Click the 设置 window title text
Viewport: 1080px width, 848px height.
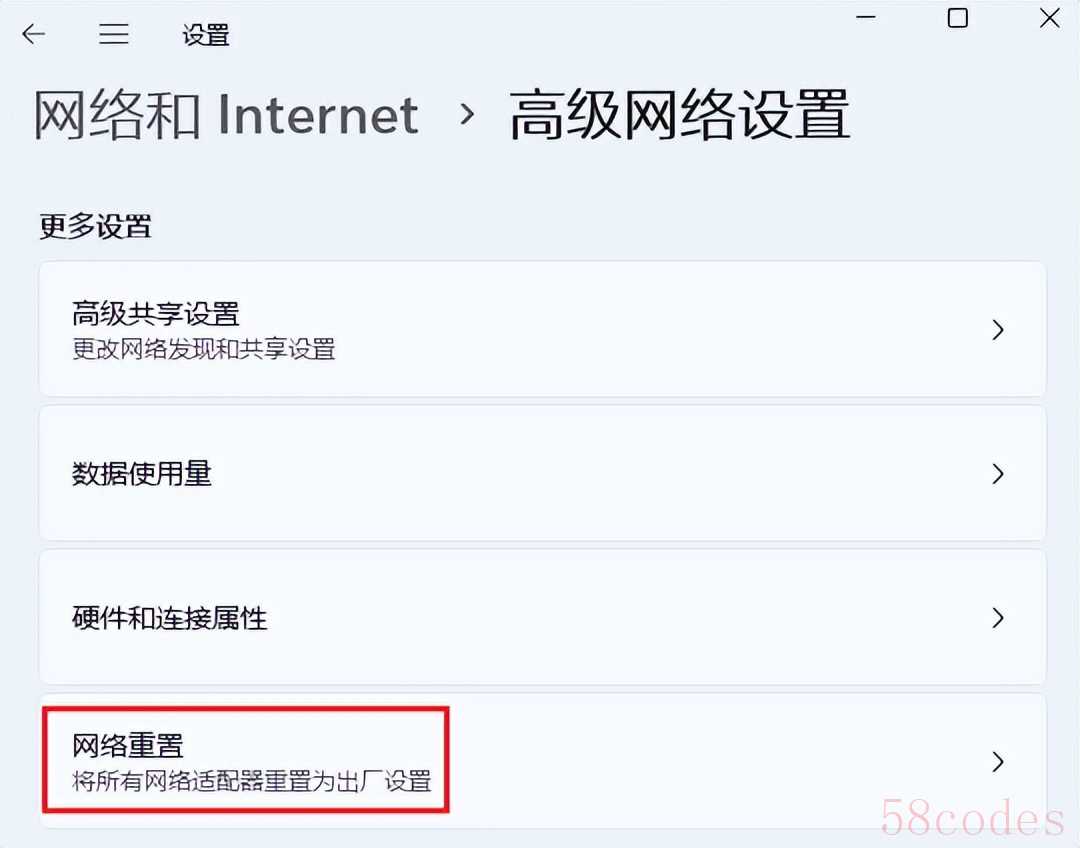tap(205, 34)
